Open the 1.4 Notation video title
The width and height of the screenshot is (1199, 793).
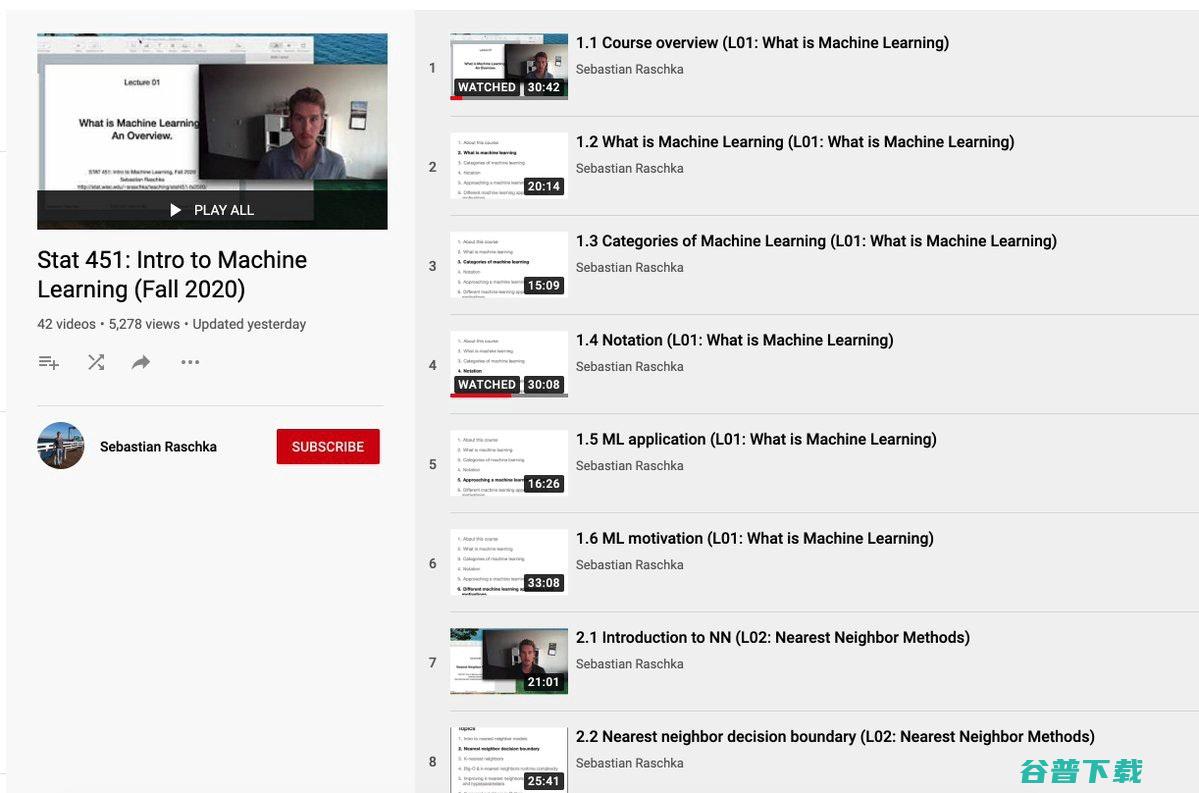coord(734,340)
